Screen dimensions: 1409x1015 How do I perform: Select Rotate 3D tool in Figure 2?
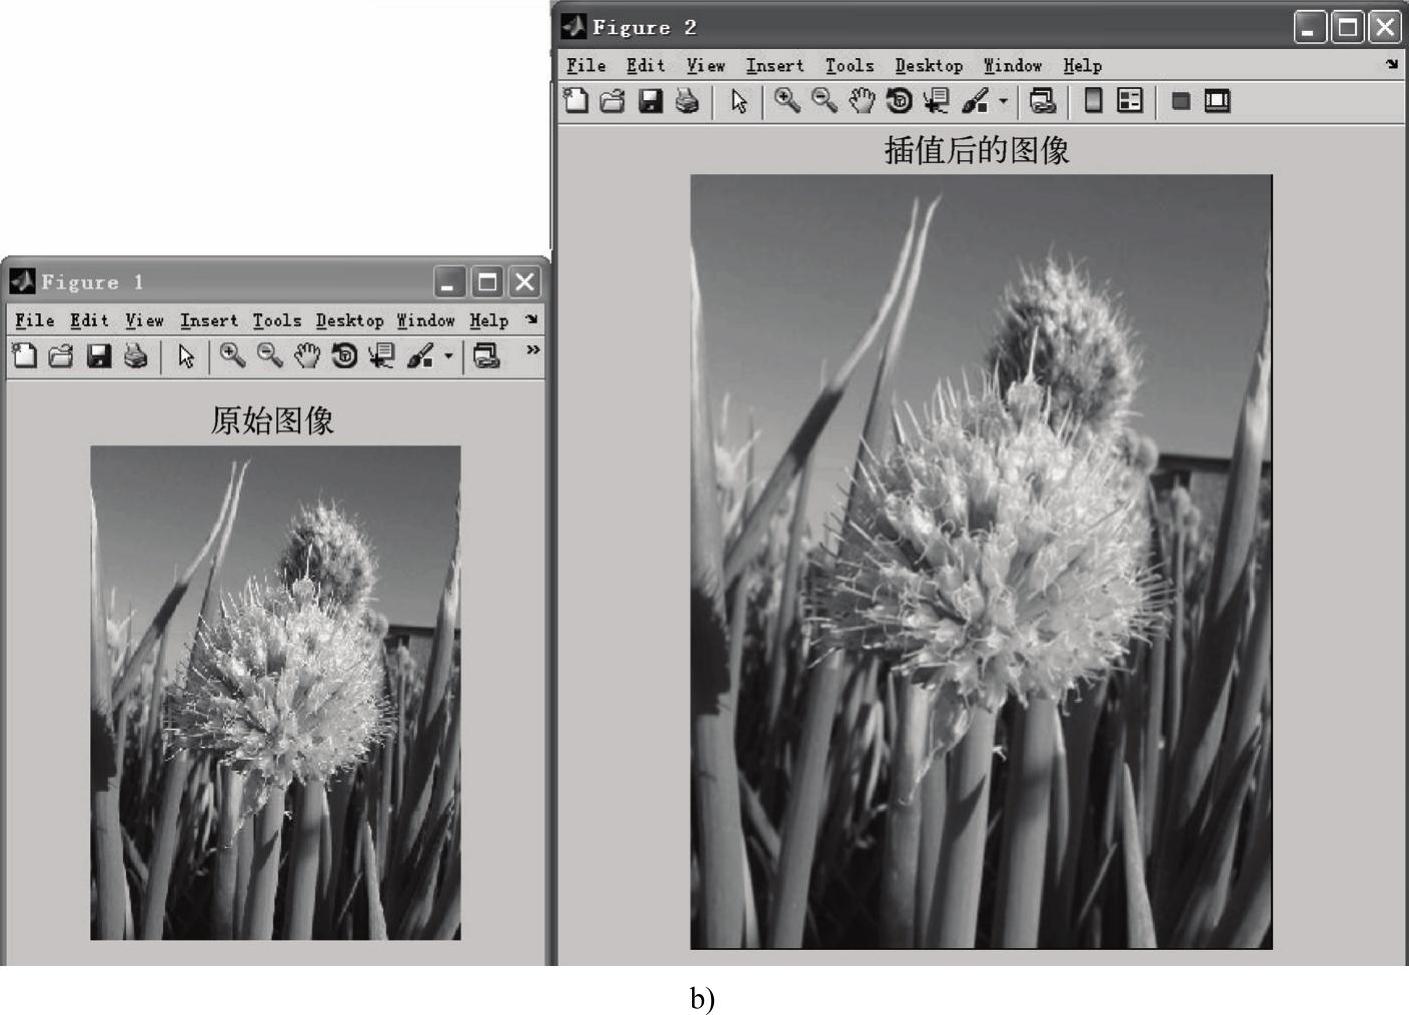pyautogui.click(x=899, y=100)
